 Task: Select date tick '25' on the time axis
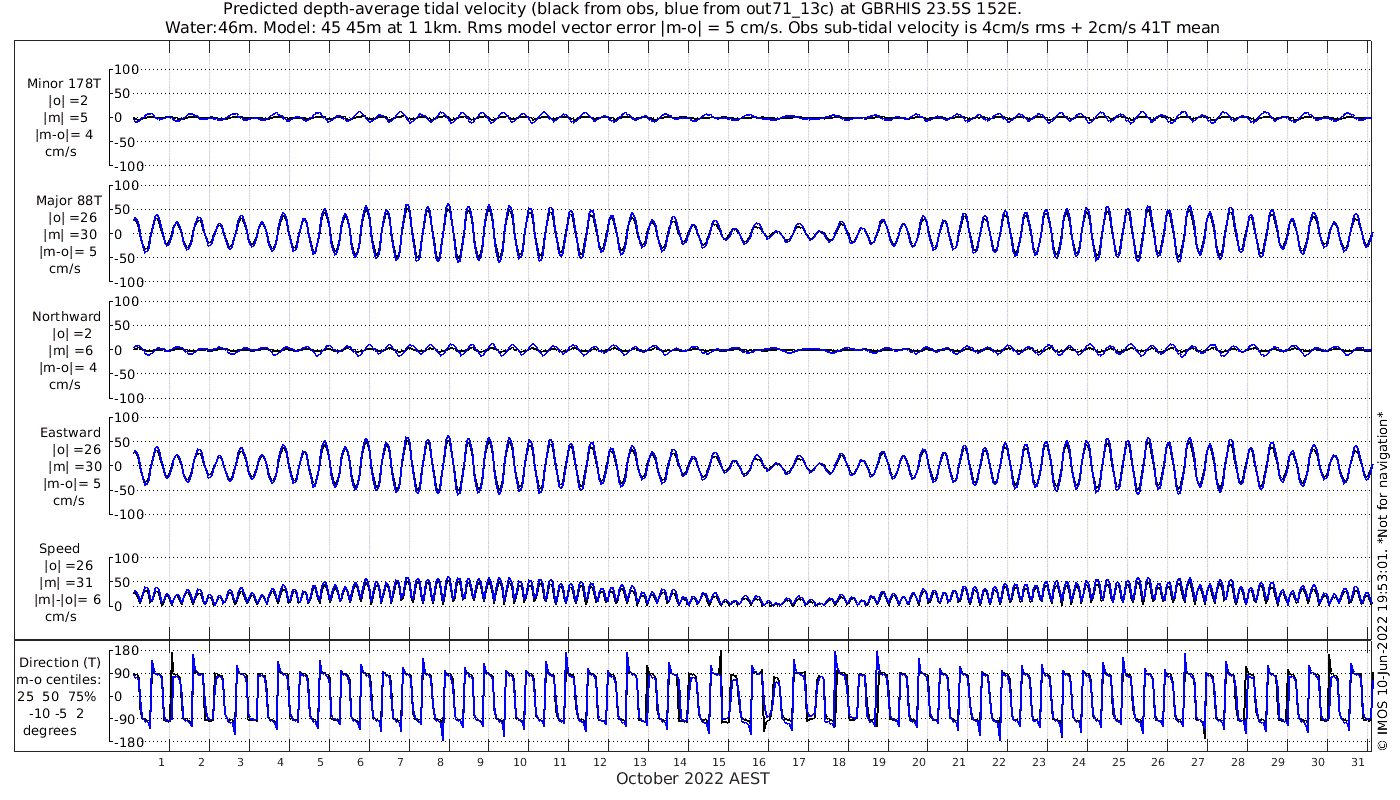point(1118,762)
